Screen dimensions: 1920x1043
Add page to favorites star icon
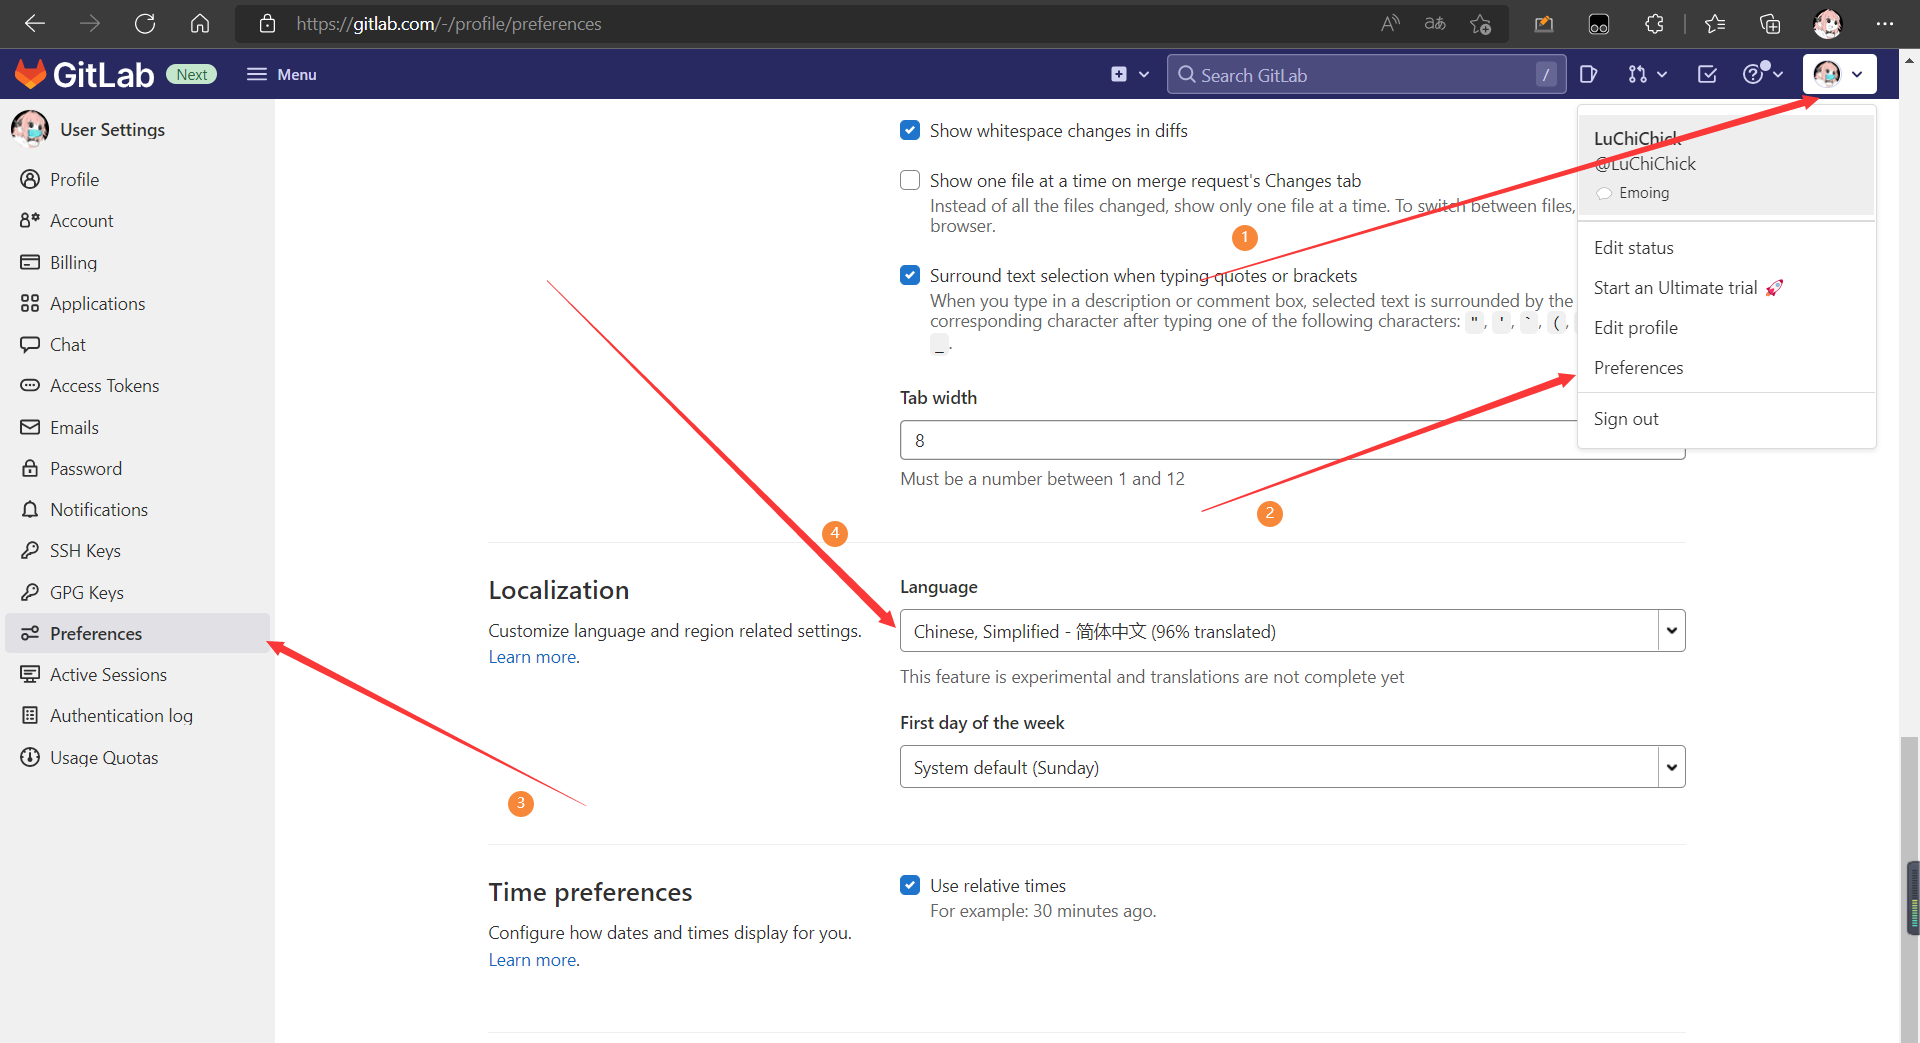click(x=1481, y=23)
